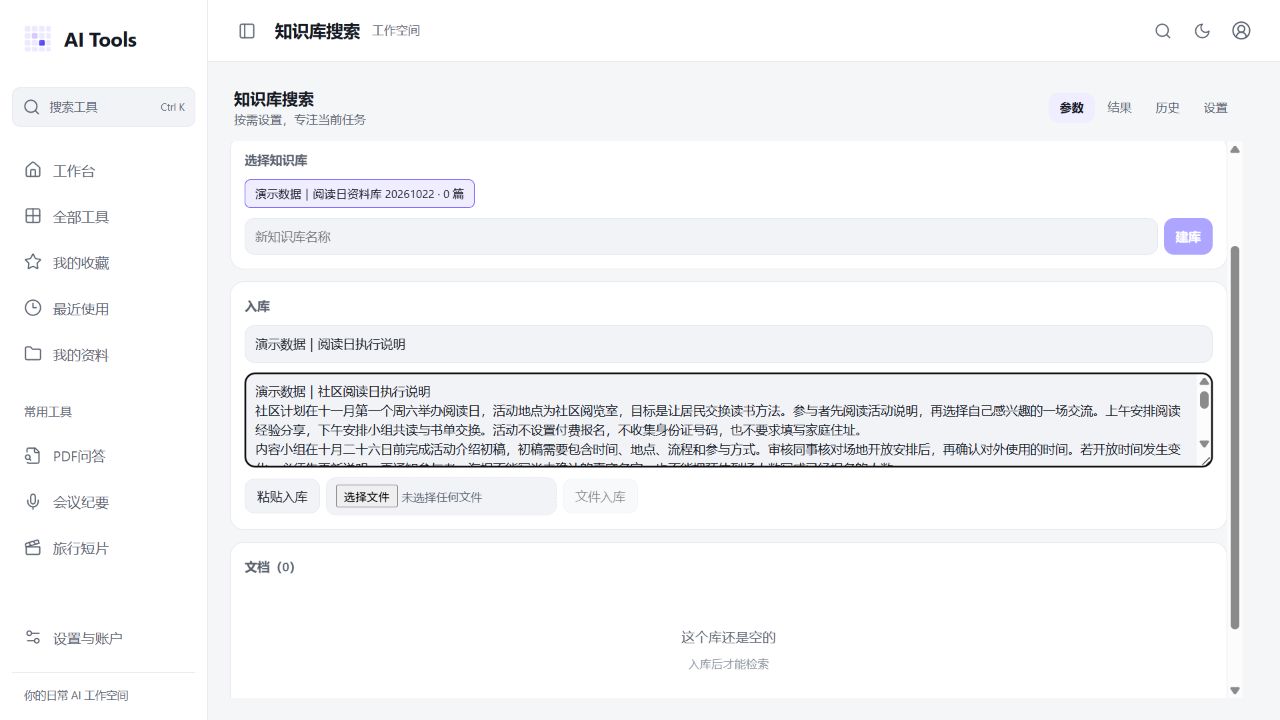Open 设置与账户 in the sidebar

104,638
